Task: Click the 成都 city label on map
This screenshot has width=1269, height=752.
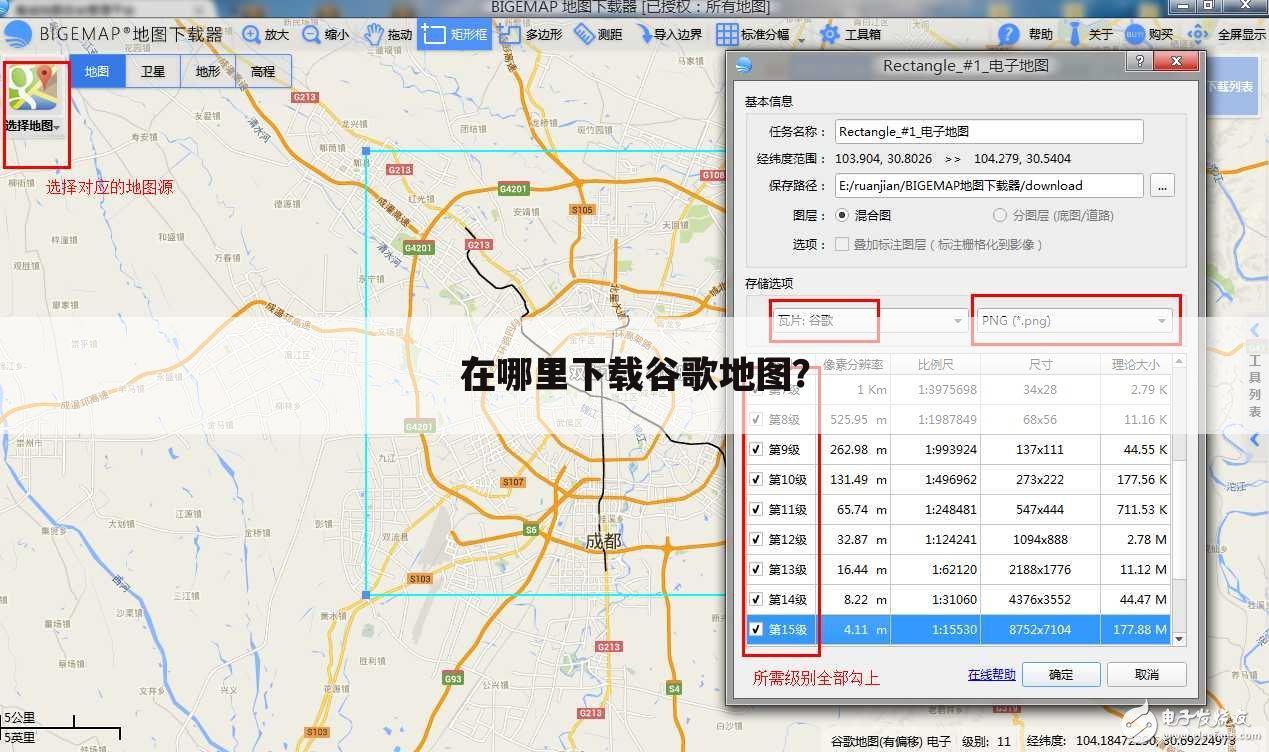Action: pyautogui.click(x=603, y=541)
